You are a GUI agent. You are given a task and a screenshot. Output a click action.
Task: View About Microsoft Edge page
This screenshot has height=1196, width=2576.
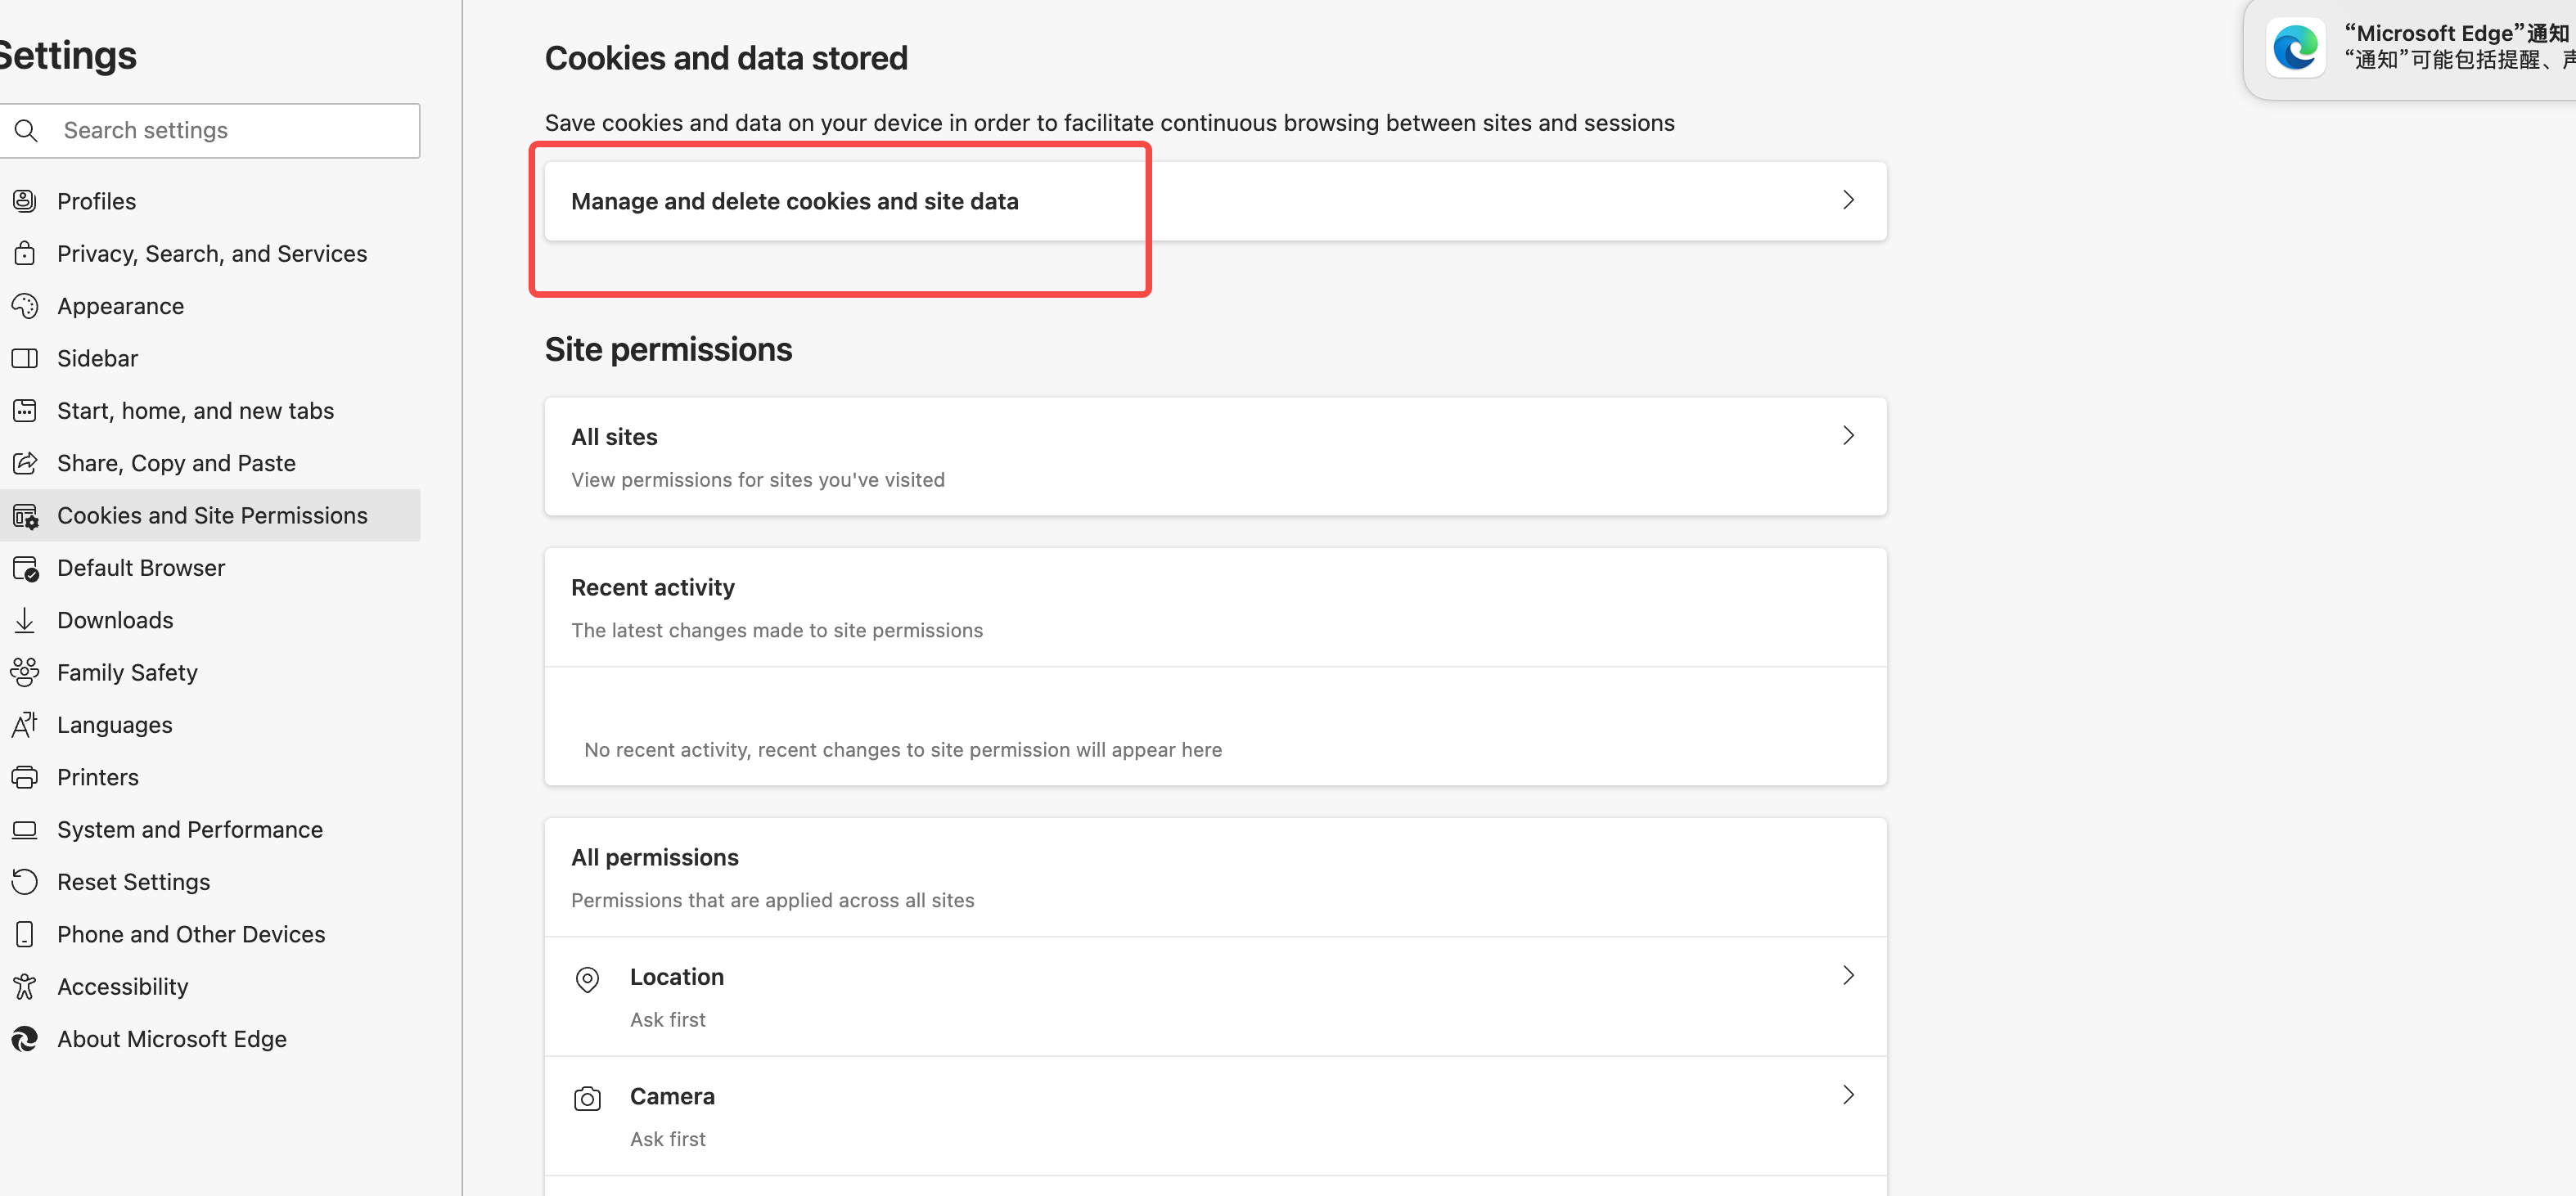(171, 1039)
